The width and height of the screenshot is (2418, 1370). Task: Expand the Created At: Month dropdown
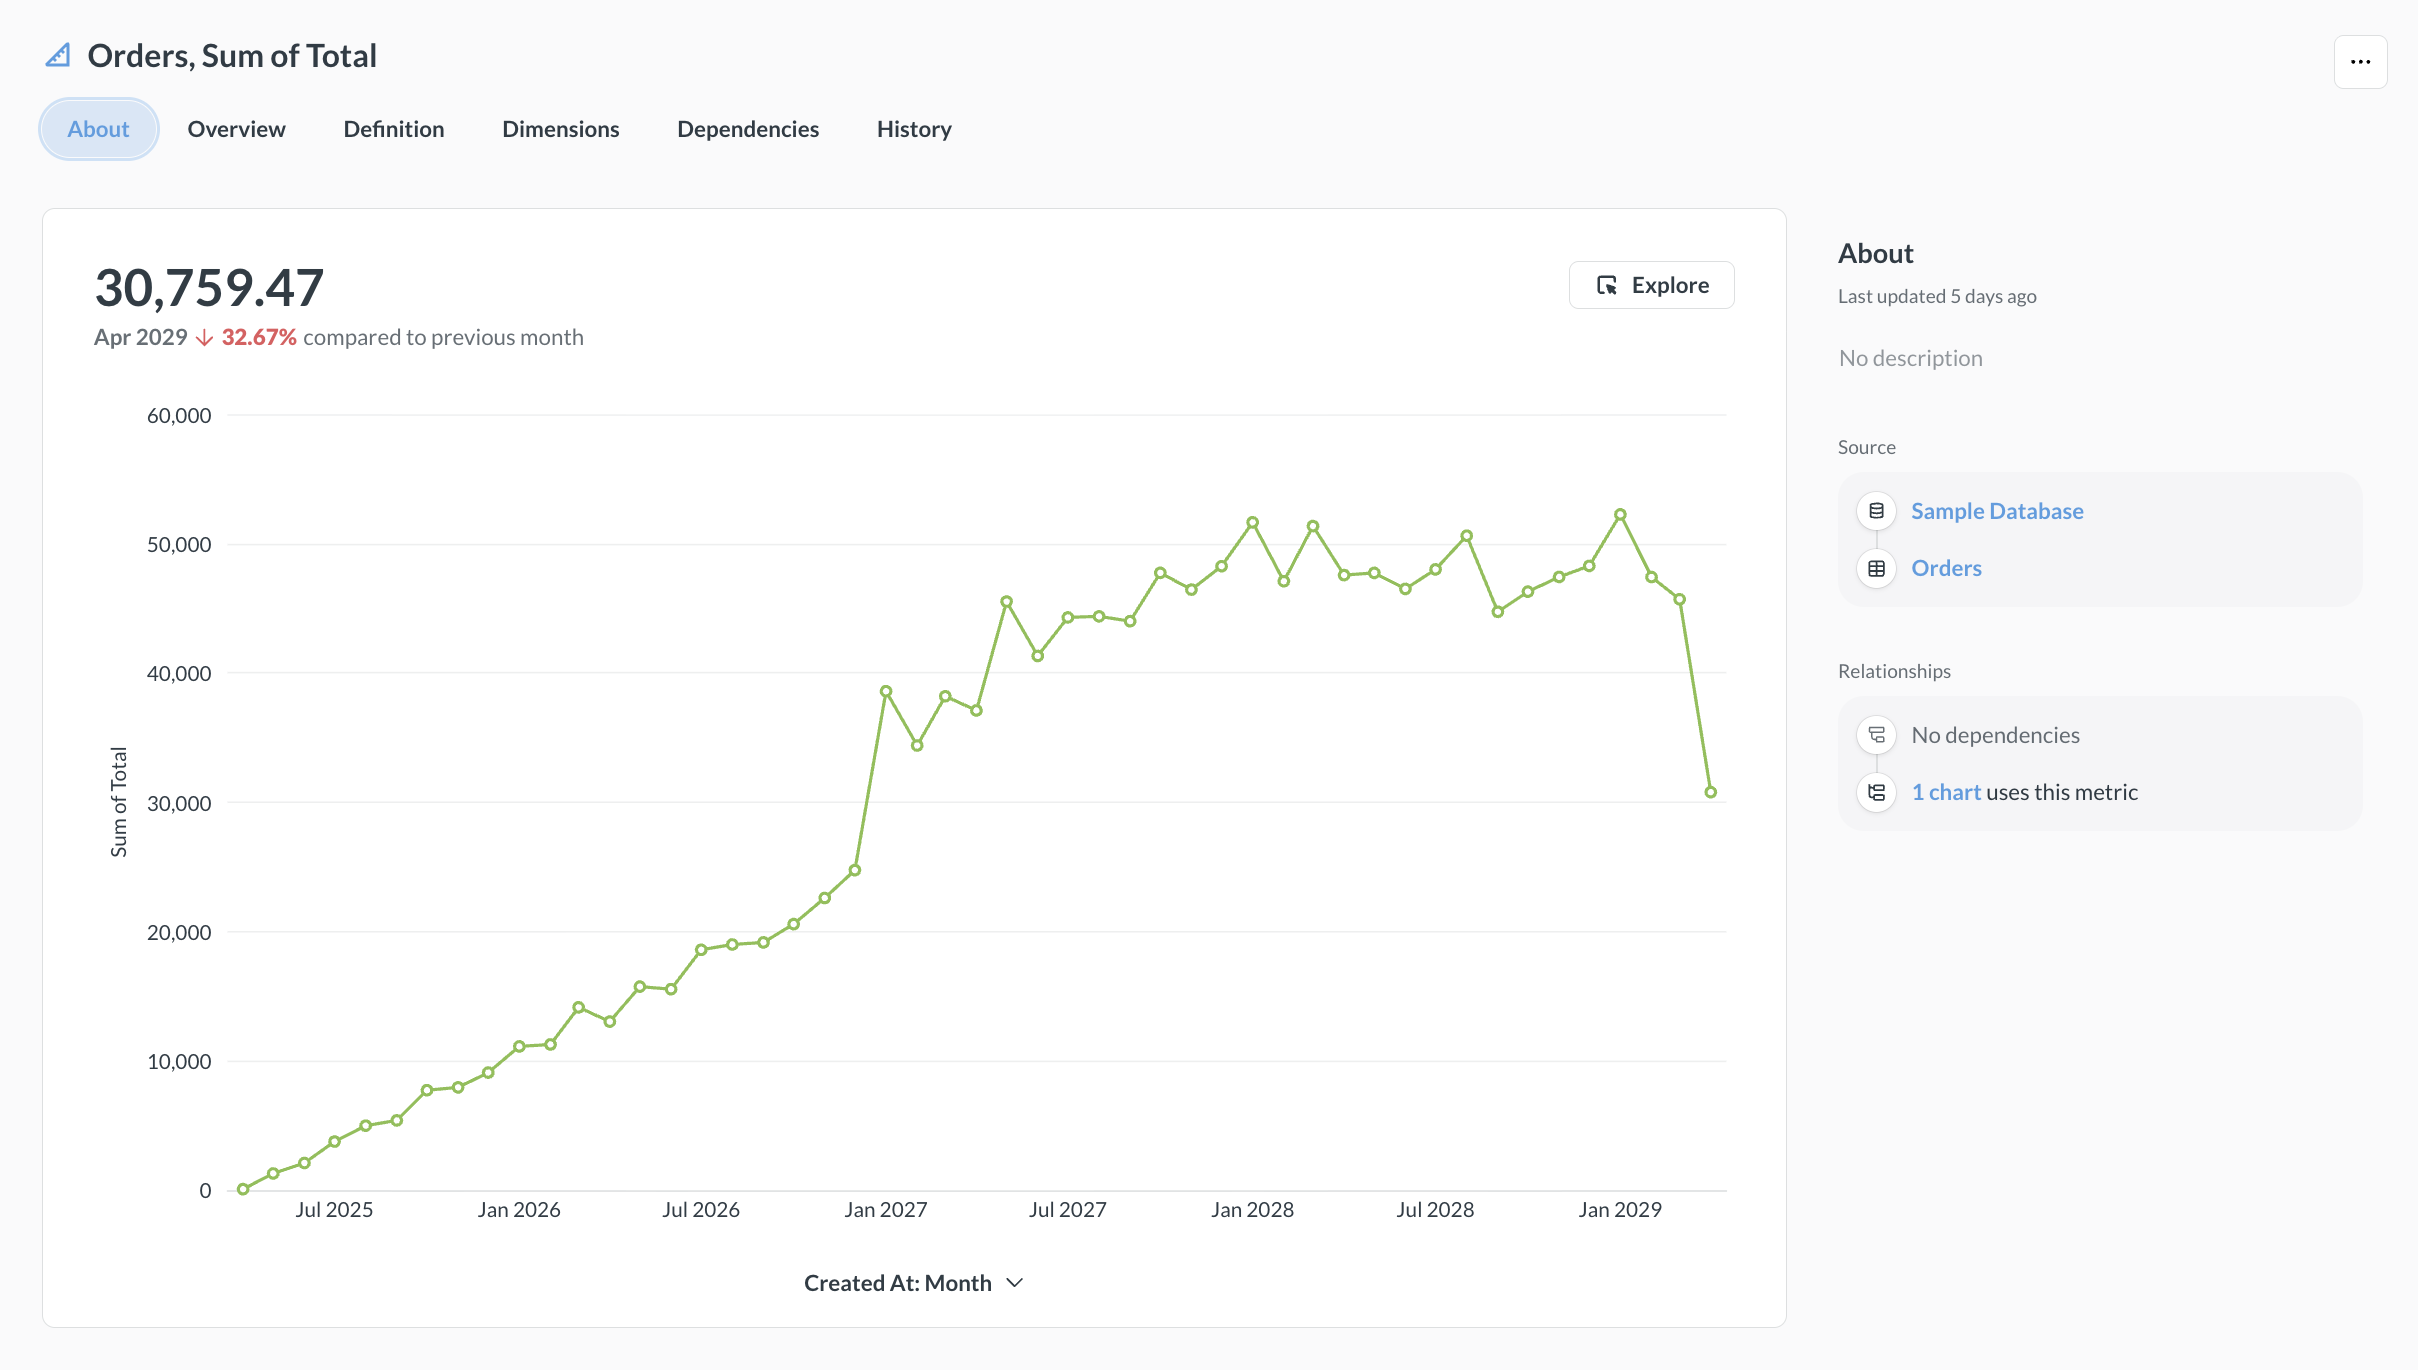(x=913, y=1283)
